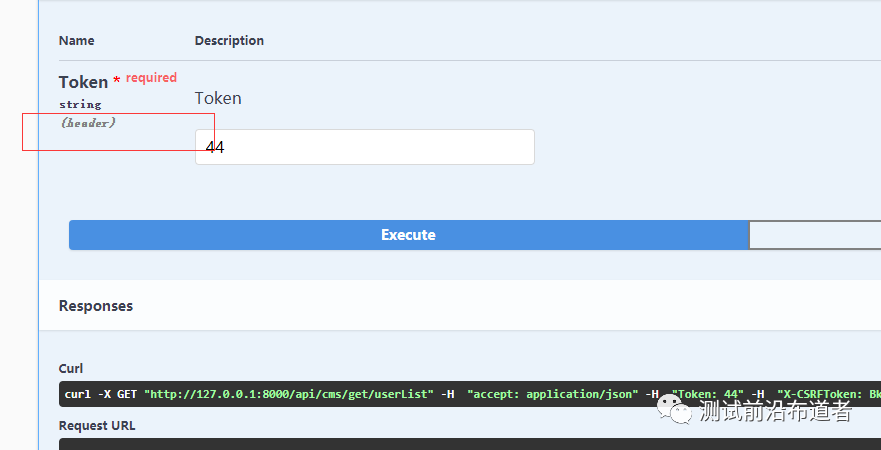The height and width of the screenshot is (450, 881).
Task: Click the Token description text above the input
Action: [218, 98]
